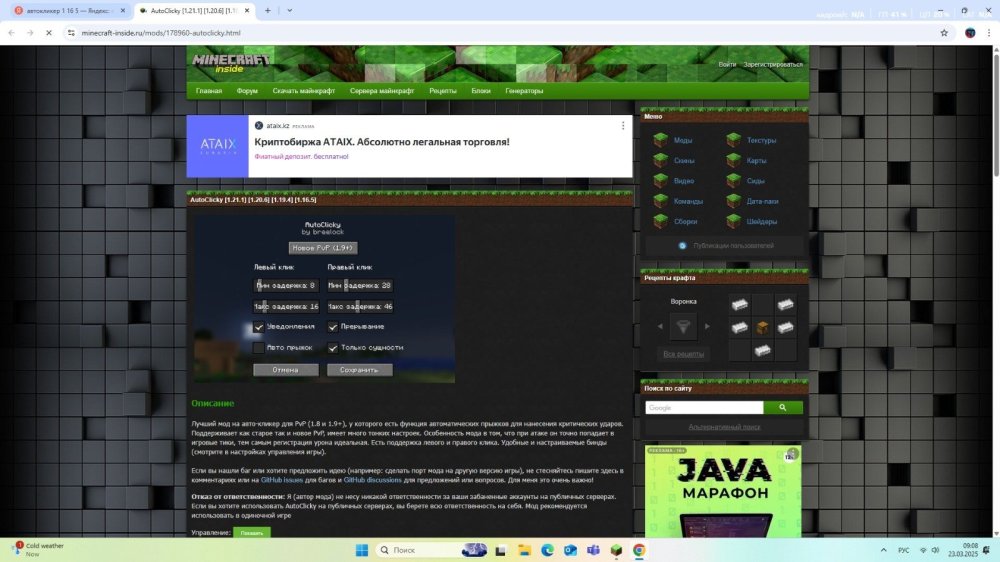Go back to the previous page
This screenshot has height=562, width=1000.
pyautogui.click(x=11, y=33)
